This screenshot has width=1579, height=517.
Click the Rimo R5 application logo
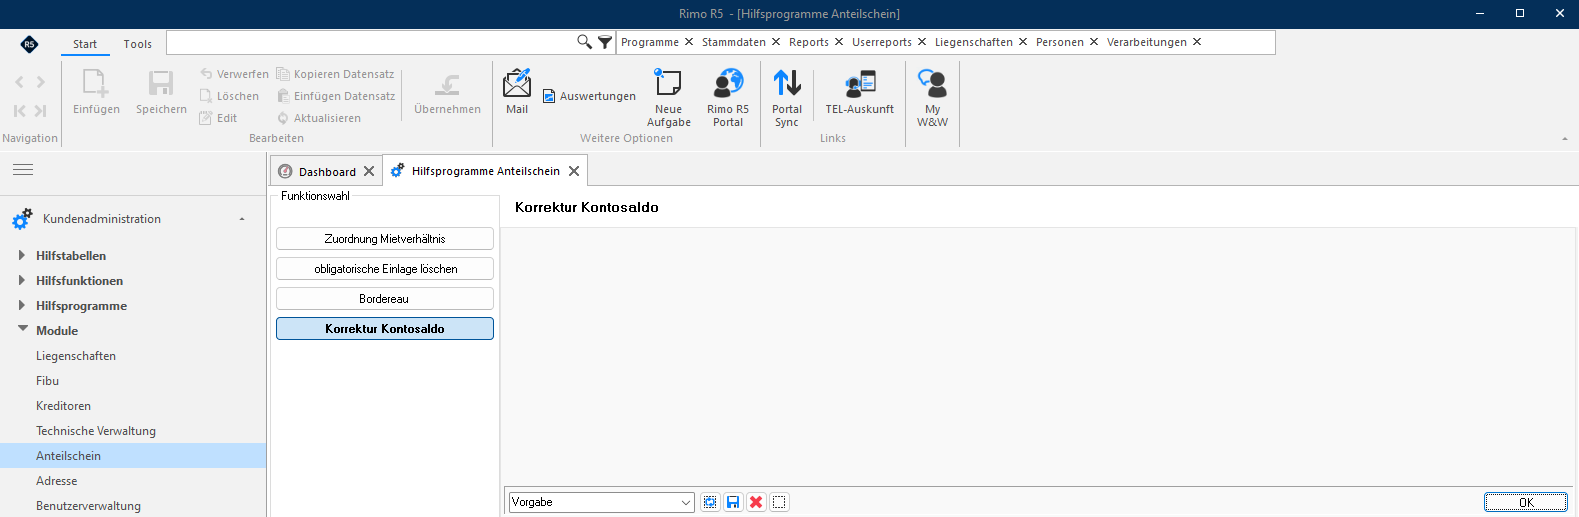(29, 44)
